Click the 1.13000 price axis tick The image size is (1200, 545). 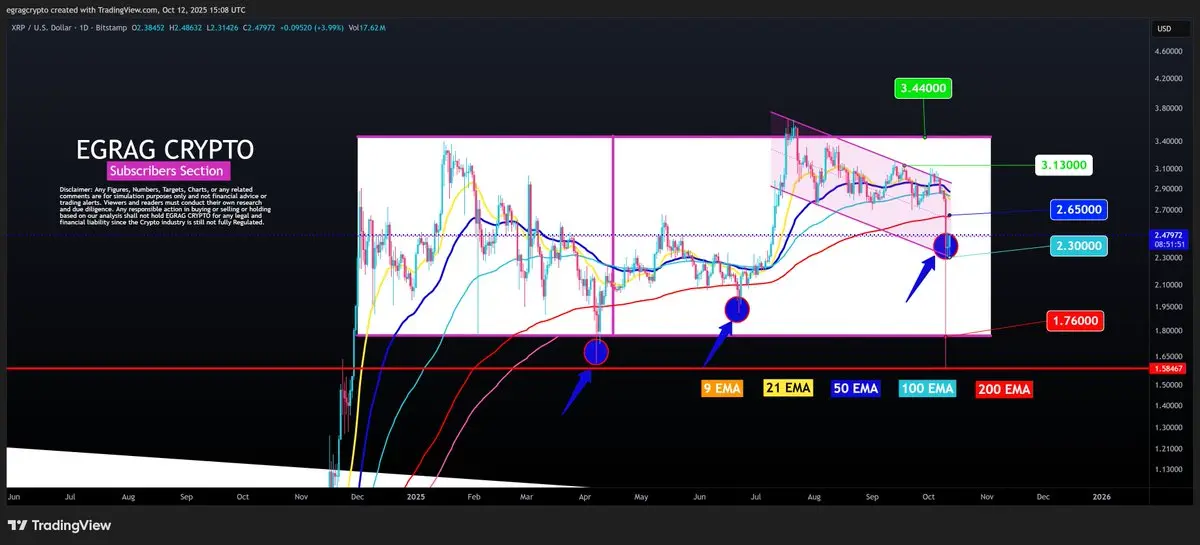click(x=1170, y=468)
